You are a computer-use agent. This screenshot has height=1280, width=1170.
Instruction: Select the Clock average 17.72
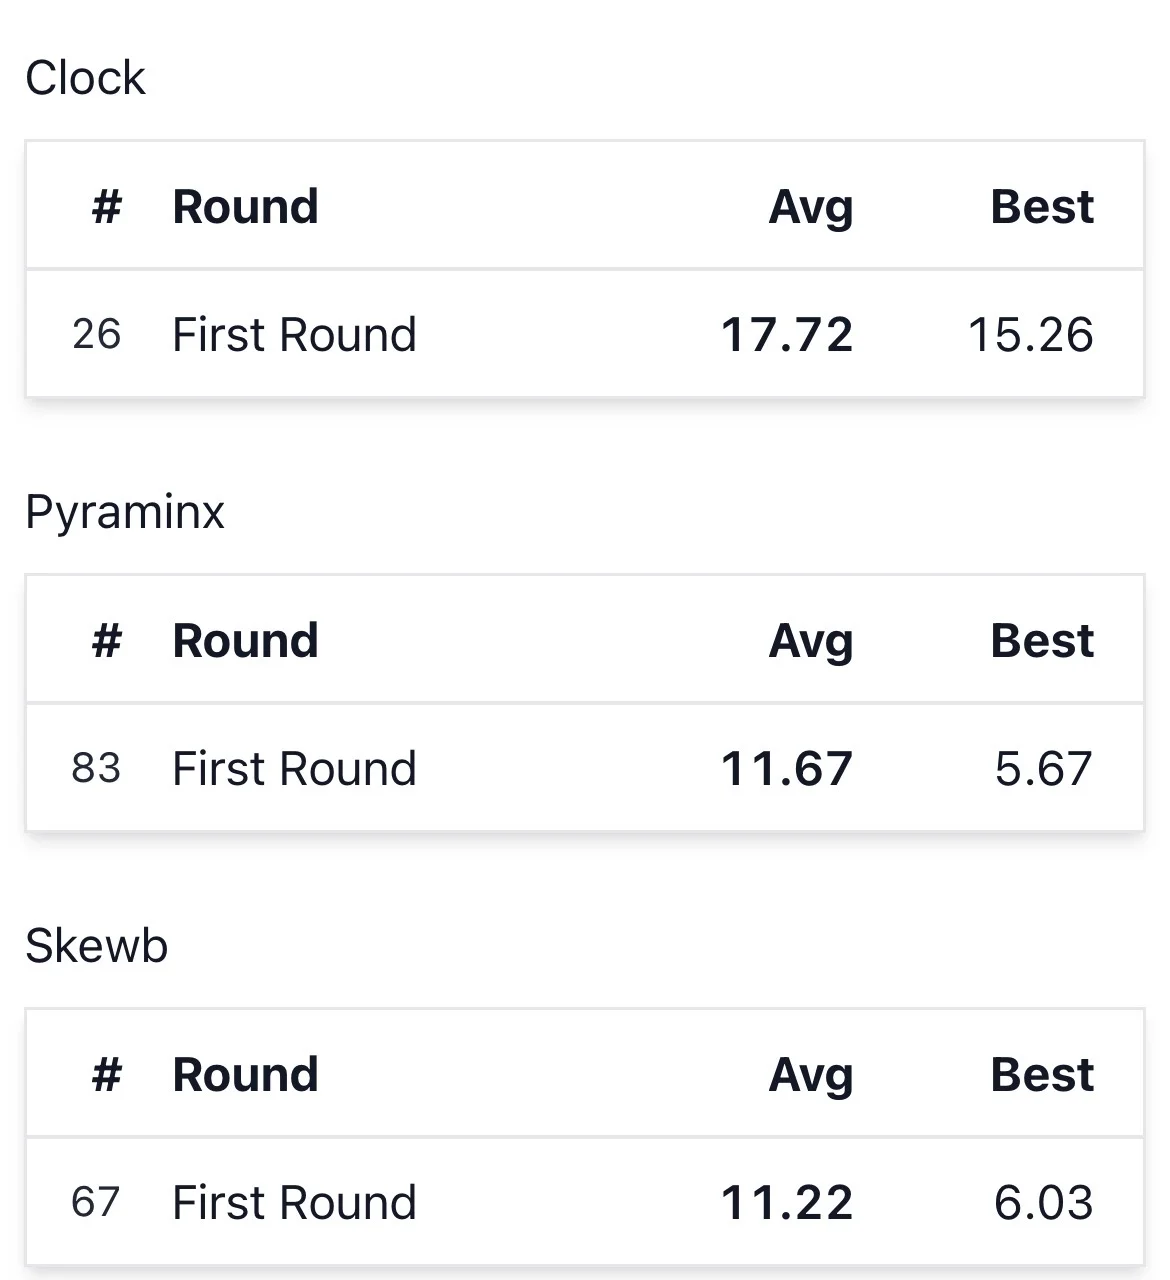point(787,335)
